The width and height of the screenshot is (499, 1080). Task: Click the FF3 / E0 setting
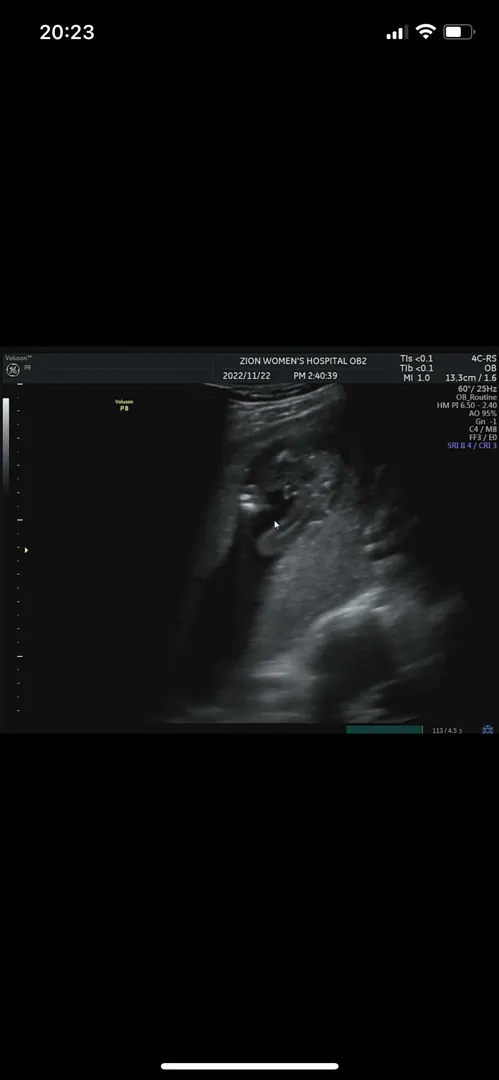(482, 437)
